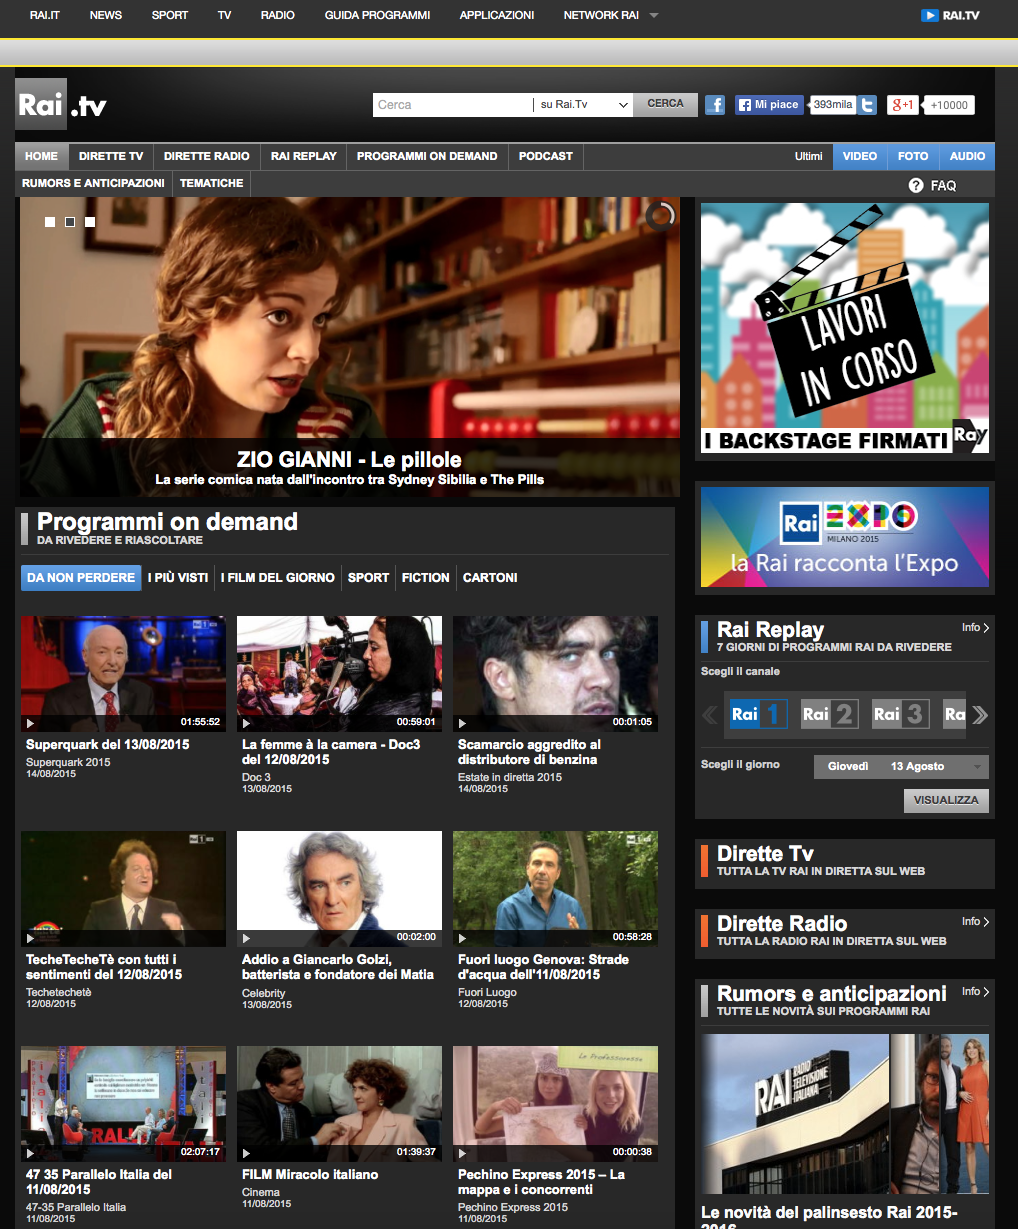The image size is (1018, 1229).
Task: Open DIRETTE RADIO menu item
Action: click(207, 157)
